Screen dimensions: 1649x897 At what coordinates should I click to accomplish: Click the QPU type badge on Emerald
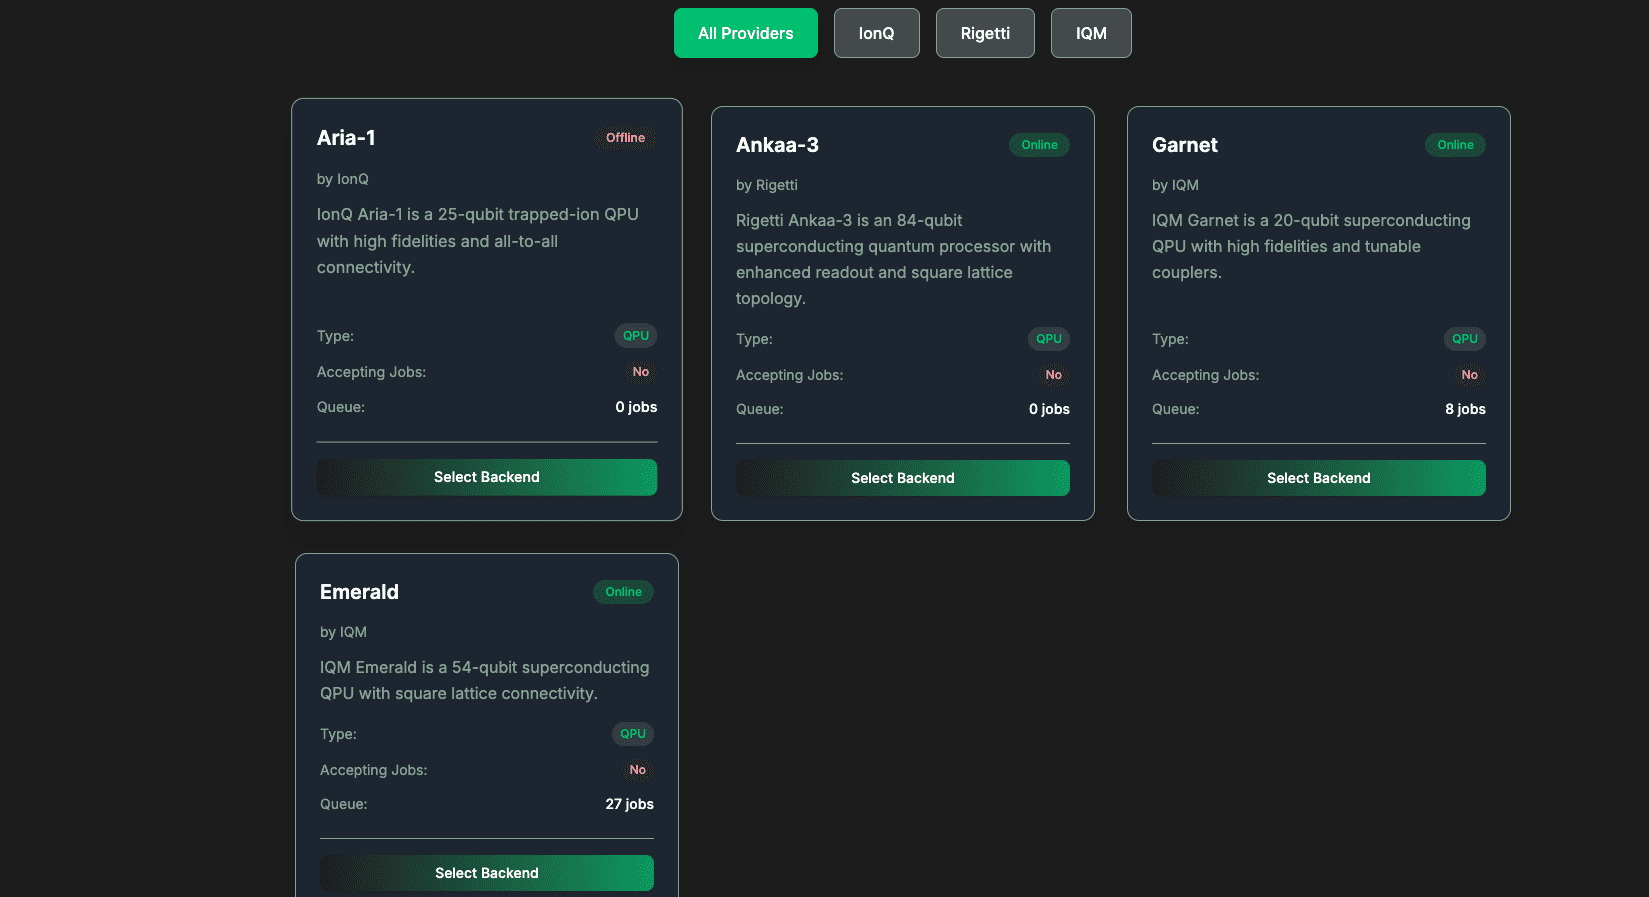coord(632,734)
